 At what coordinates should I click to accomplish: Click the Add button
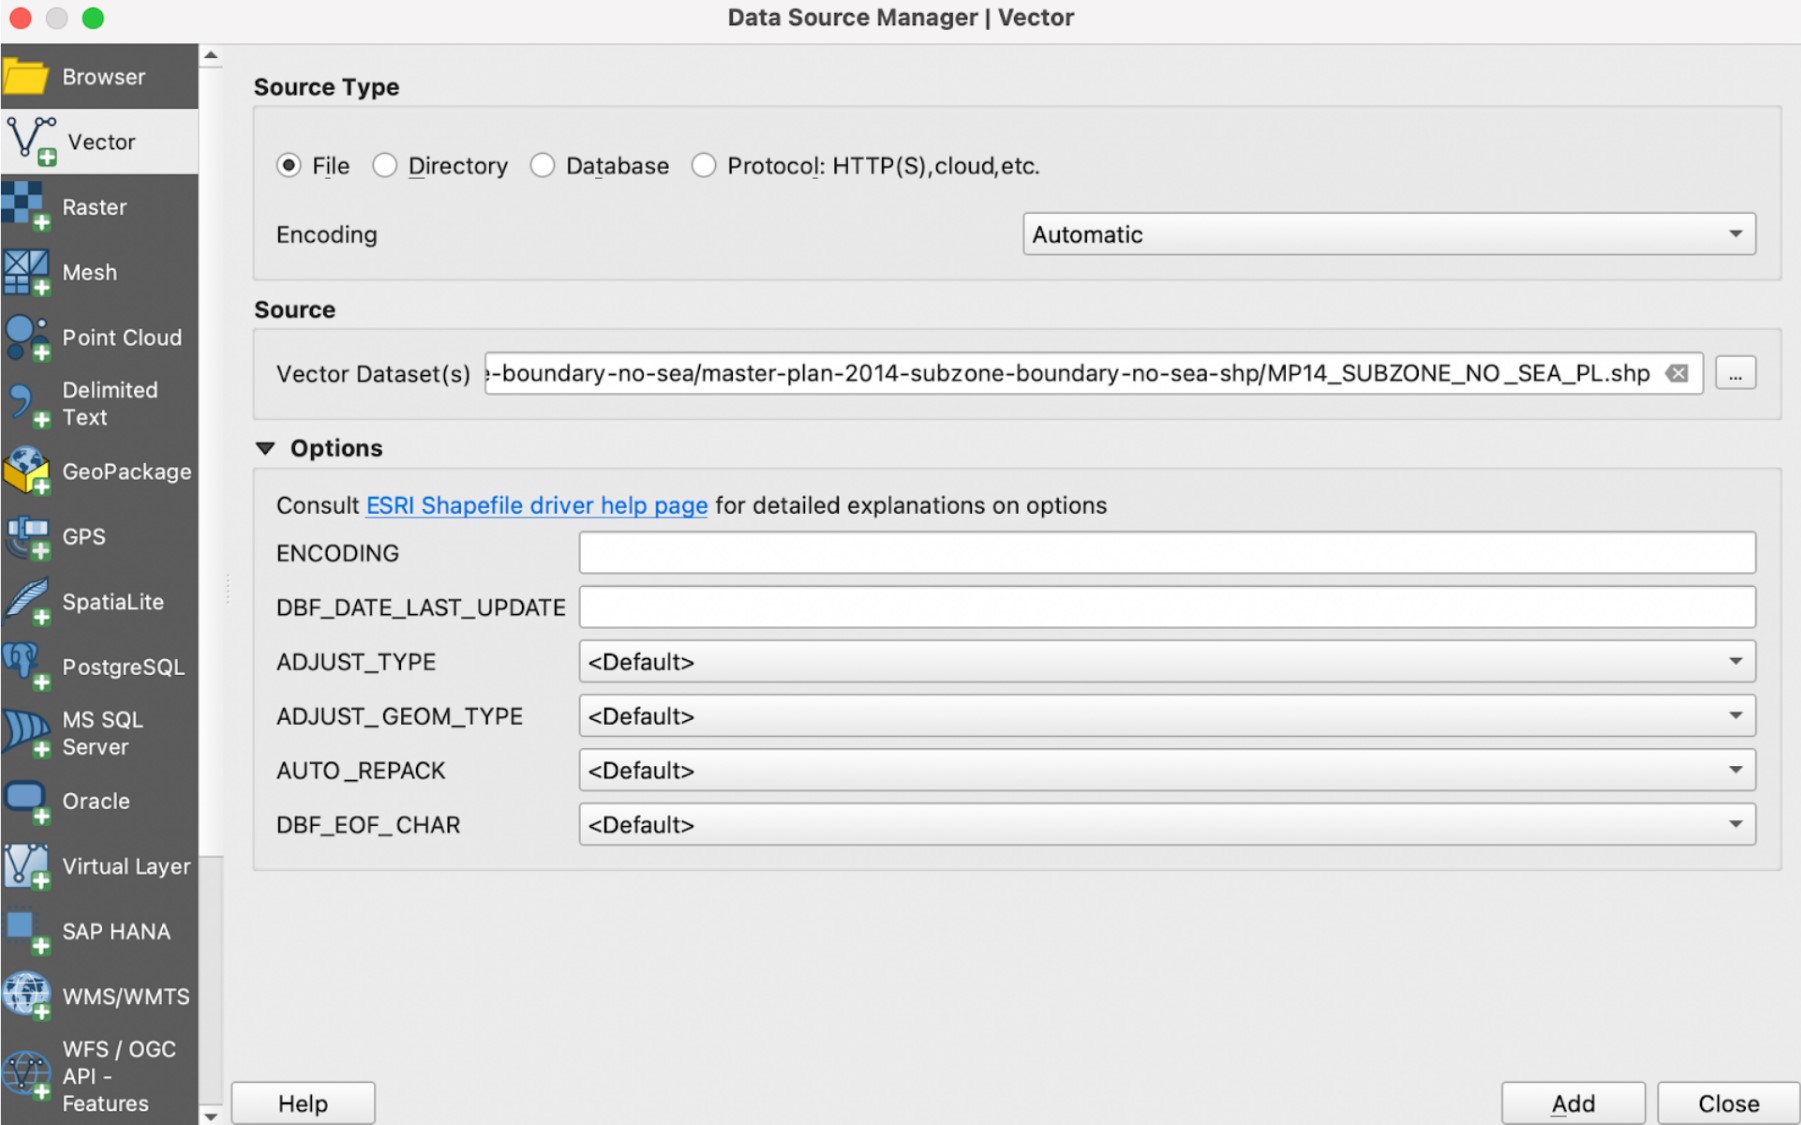click(1572, 1103)
